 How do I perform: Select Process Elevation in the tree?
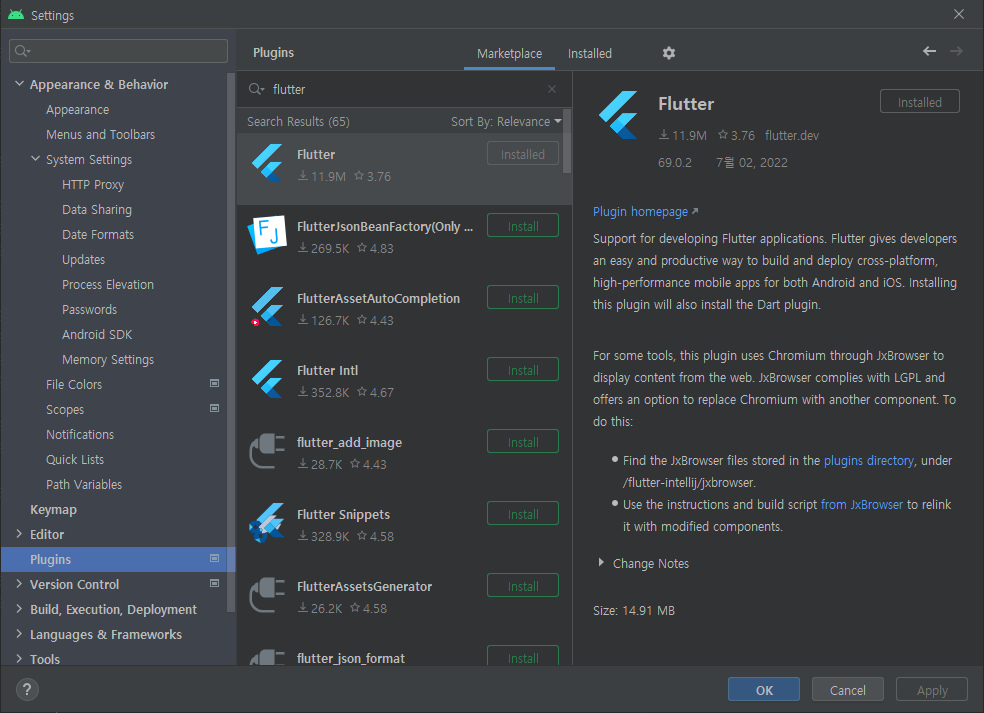point(107,285)
